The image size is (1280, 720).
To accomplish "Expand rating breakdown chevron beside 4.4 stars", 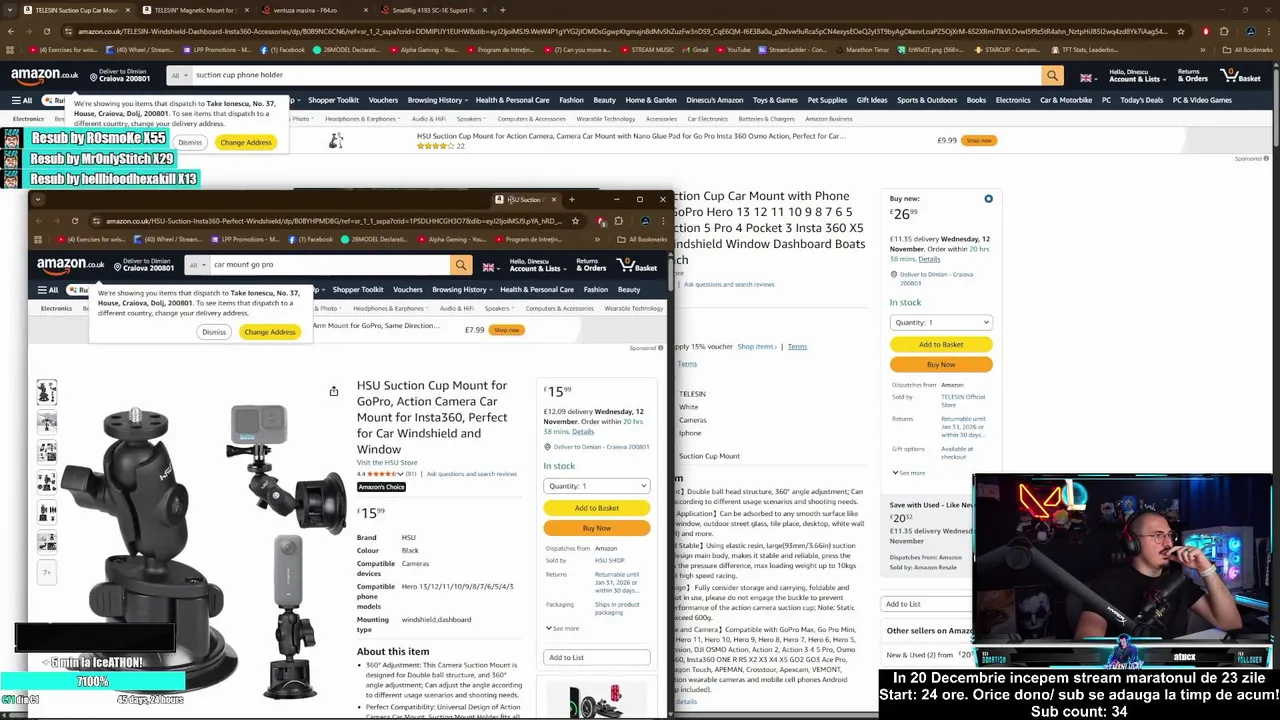I will [401, 474].
